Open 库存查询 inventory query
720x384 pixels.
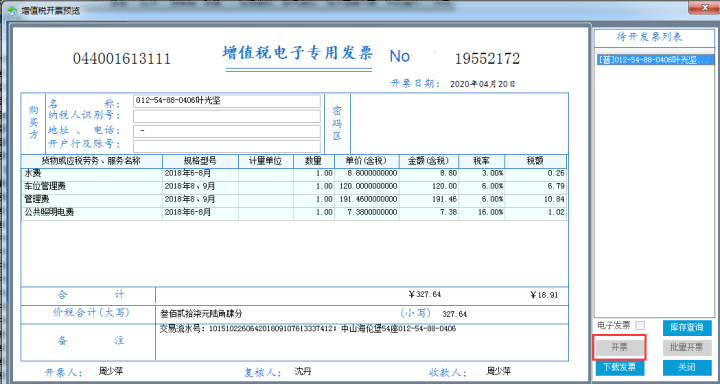pos(687,328)
